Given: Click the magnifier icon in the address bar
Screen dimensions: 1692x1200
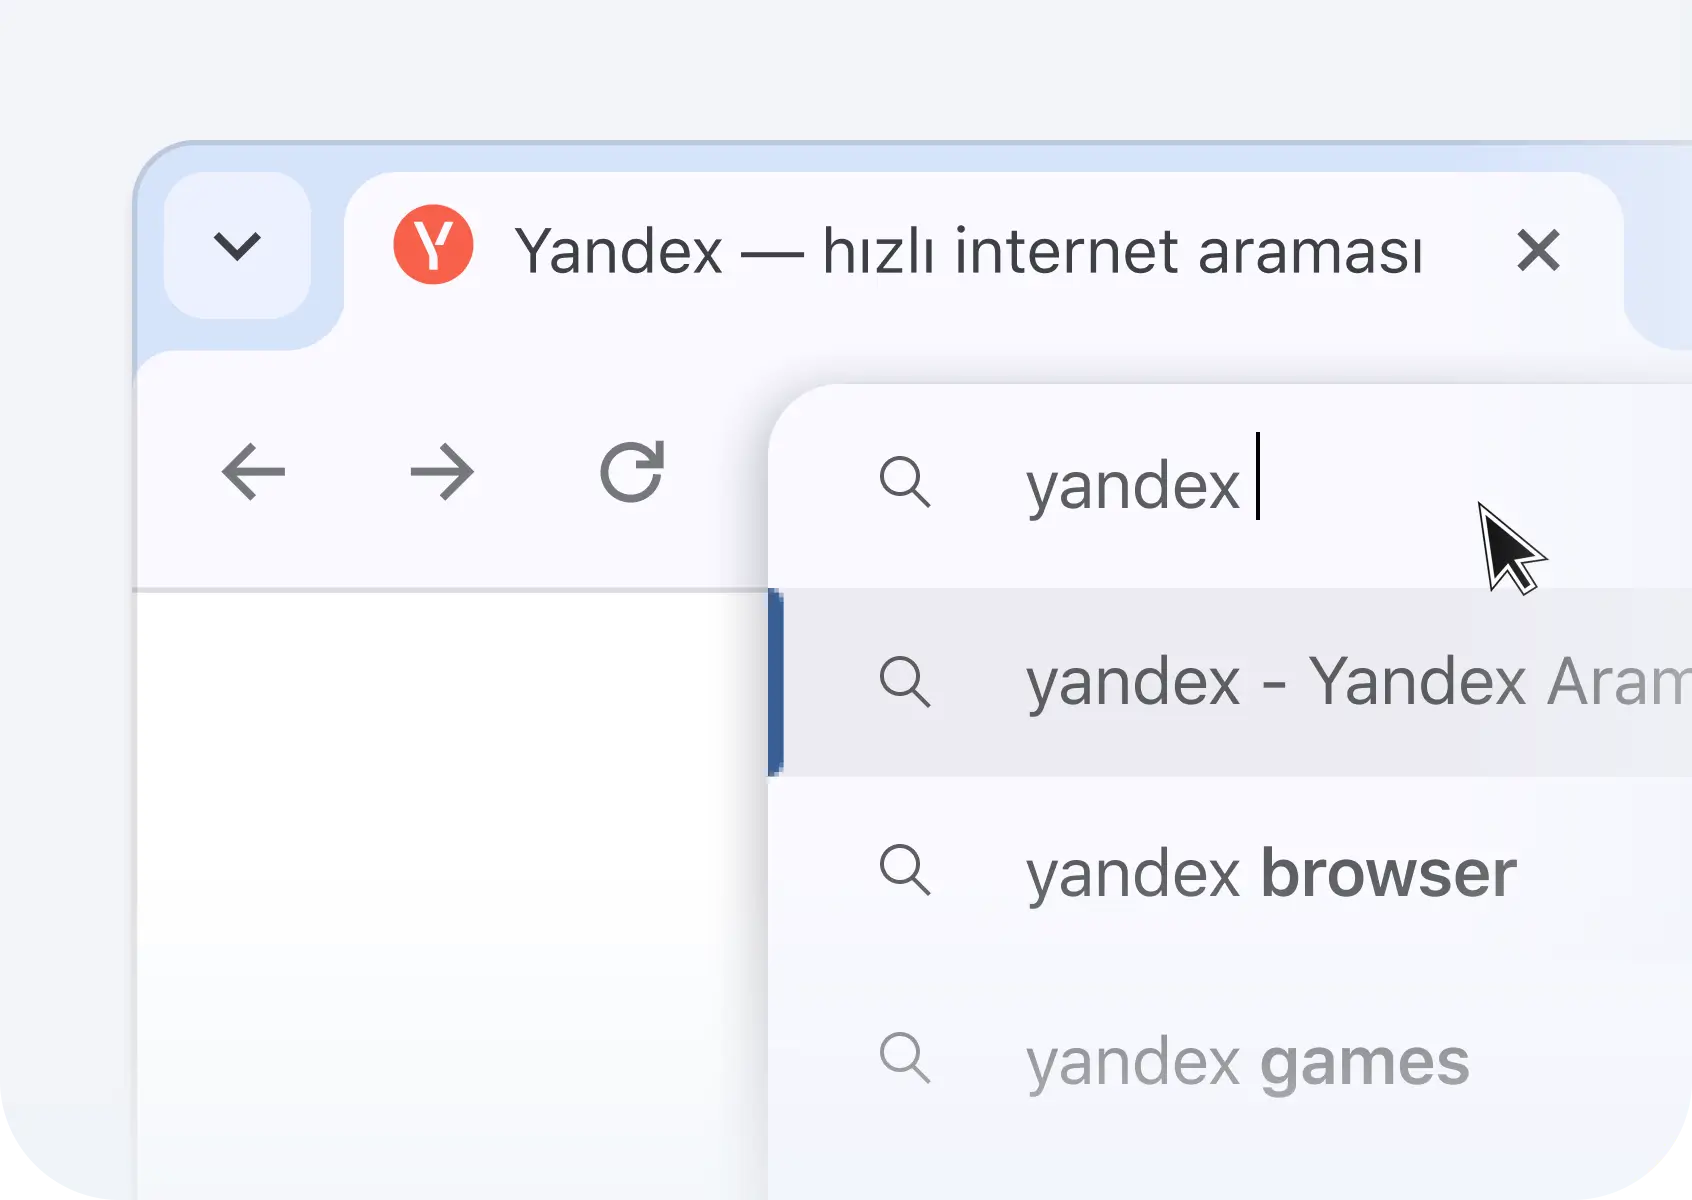Looking at the screenshot, I should (x=905, y=482).
